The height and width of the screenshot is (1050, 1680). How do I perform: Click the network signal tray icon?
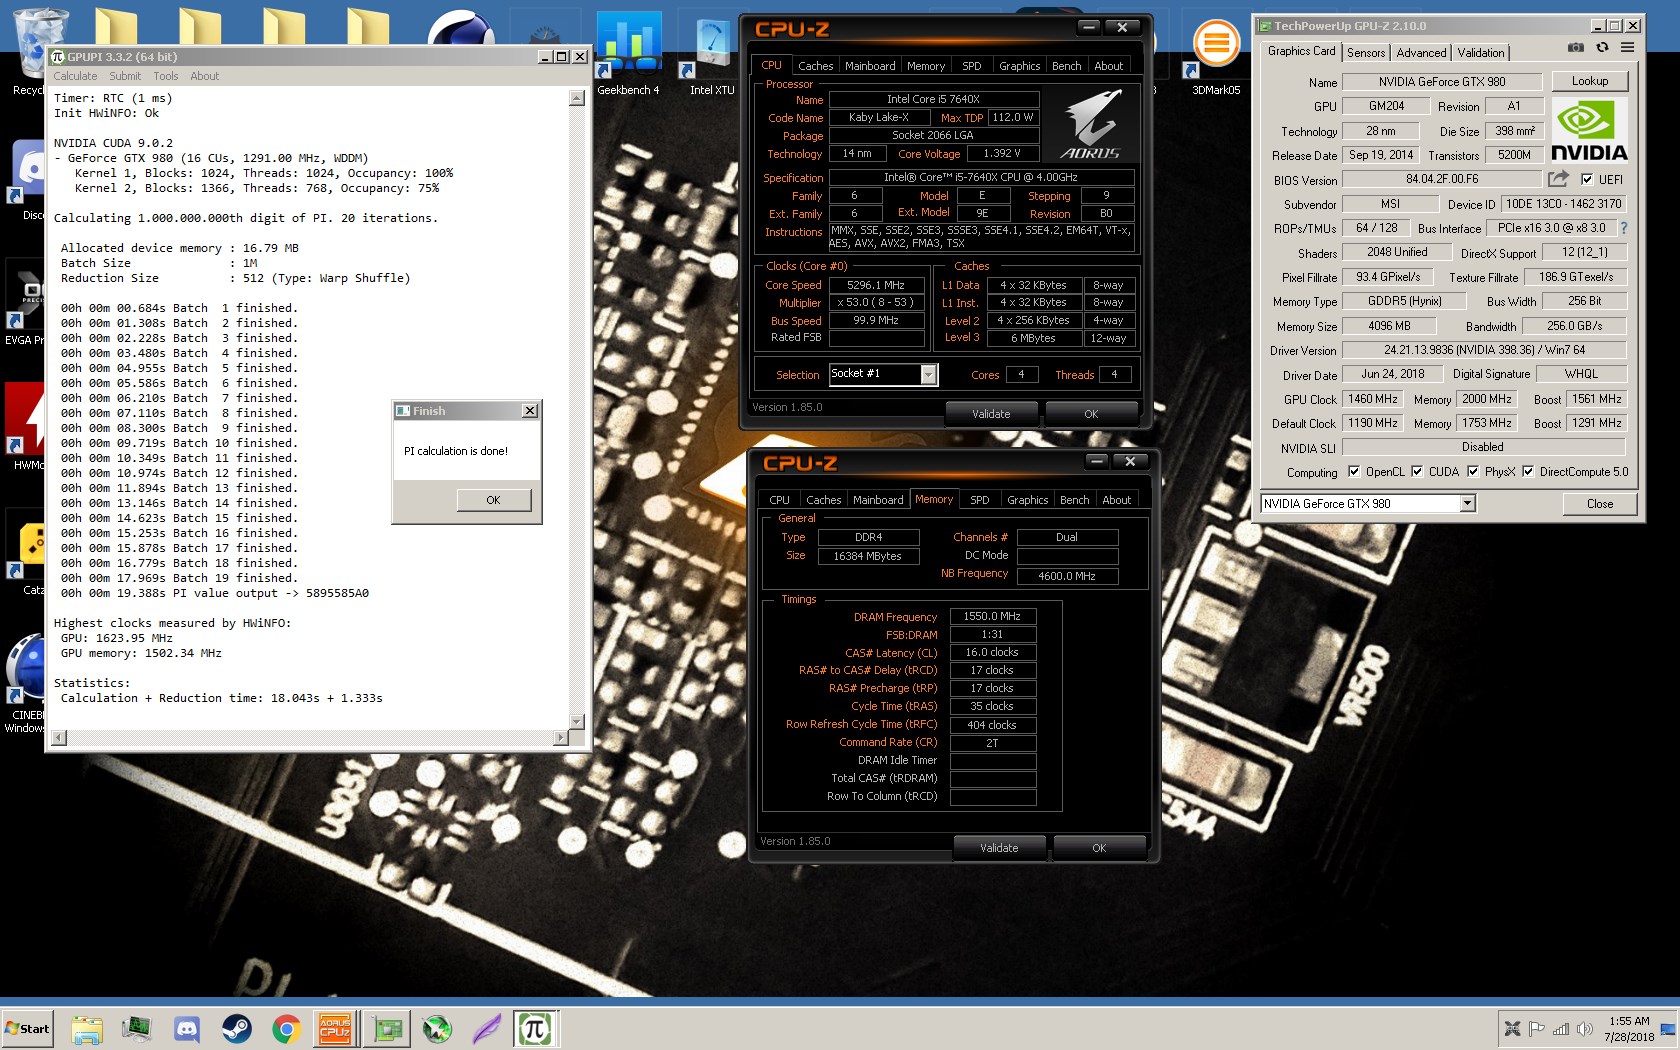pyautogui.click(x=1561, y=1028)
